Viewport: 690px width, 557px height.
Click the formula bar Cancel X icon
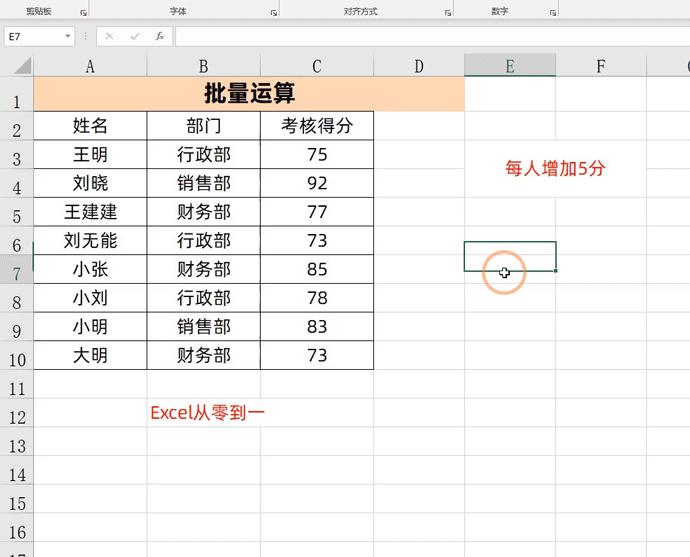[109, 36]
